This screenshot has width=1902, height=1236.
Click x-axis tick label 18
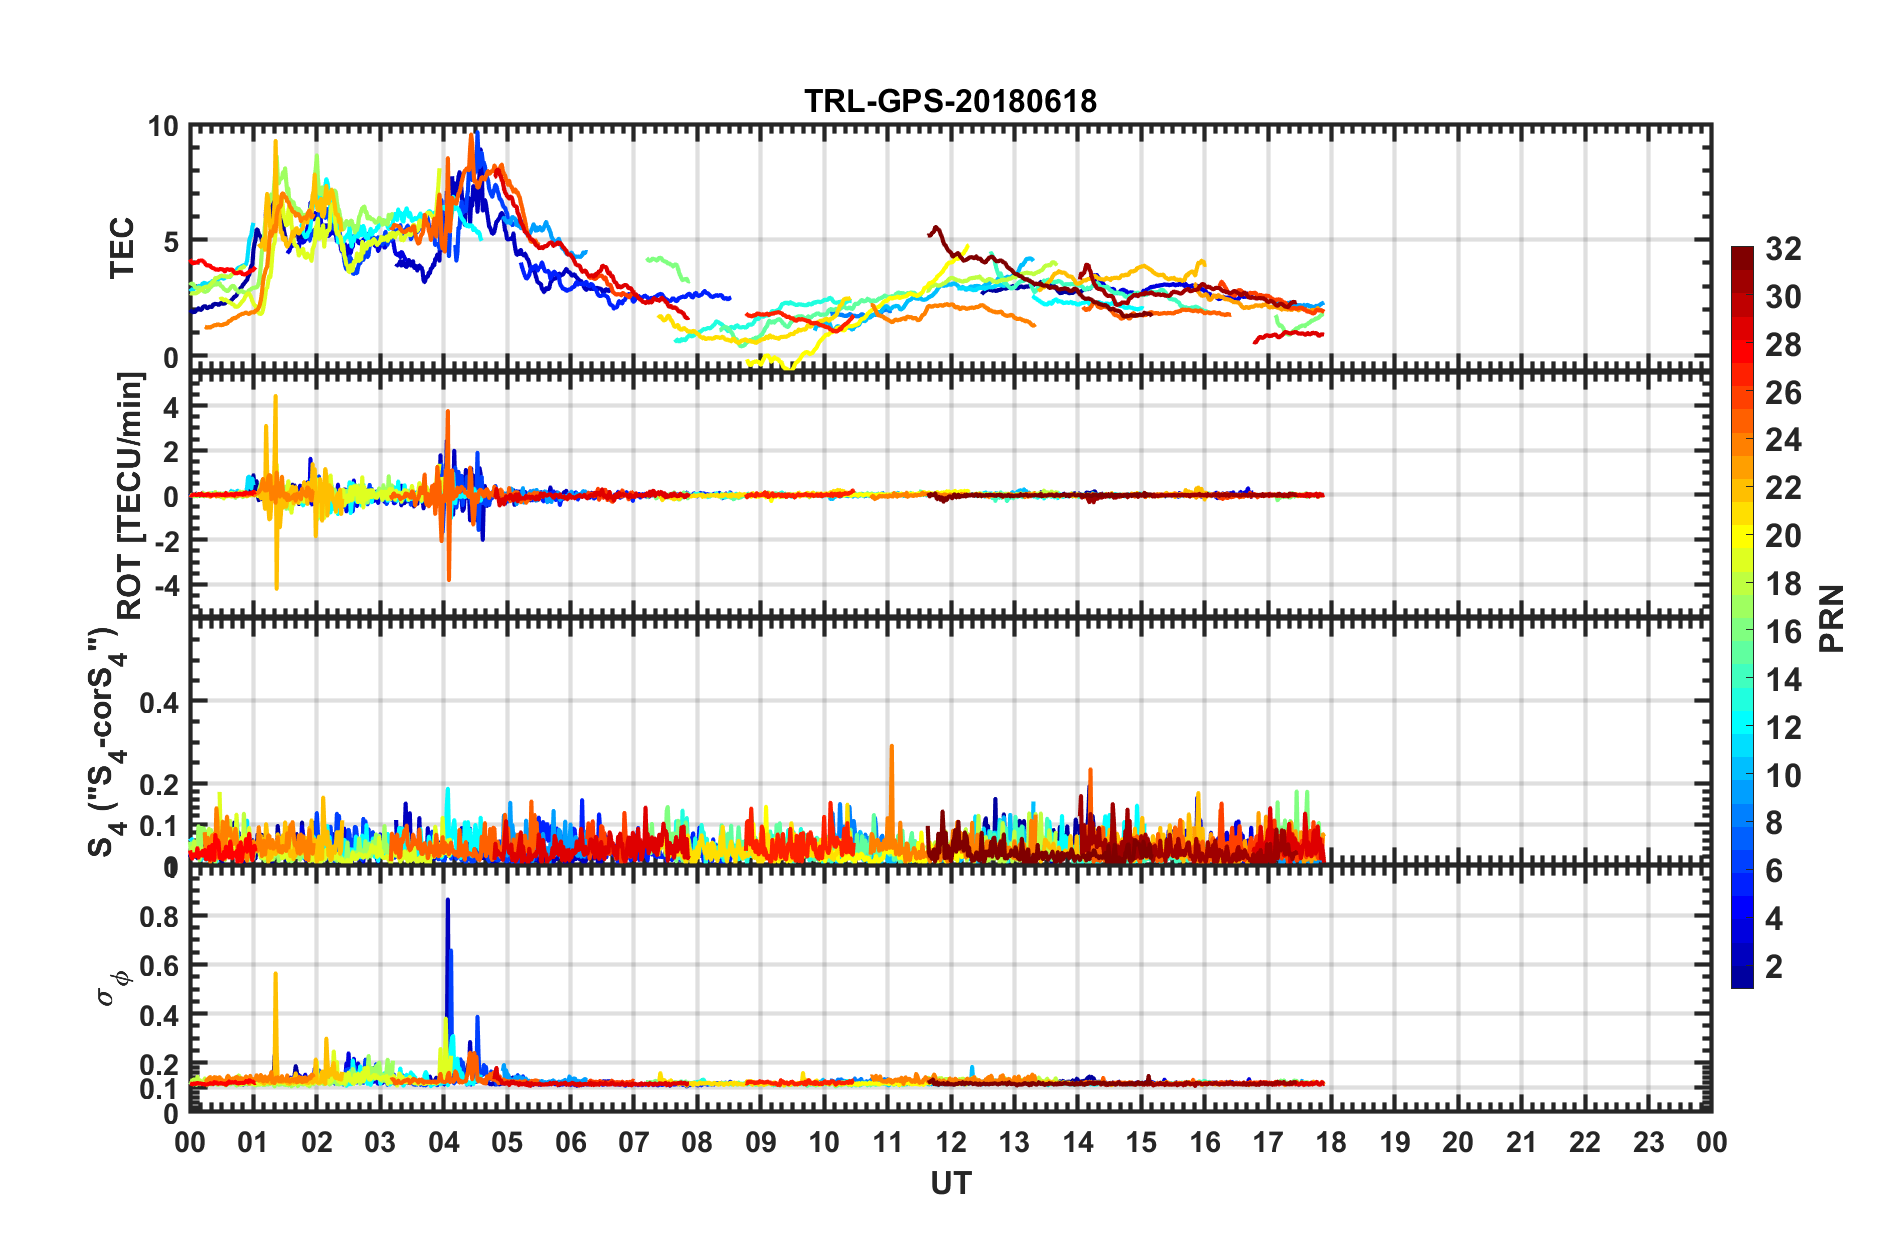[x=1331, y=1142]
